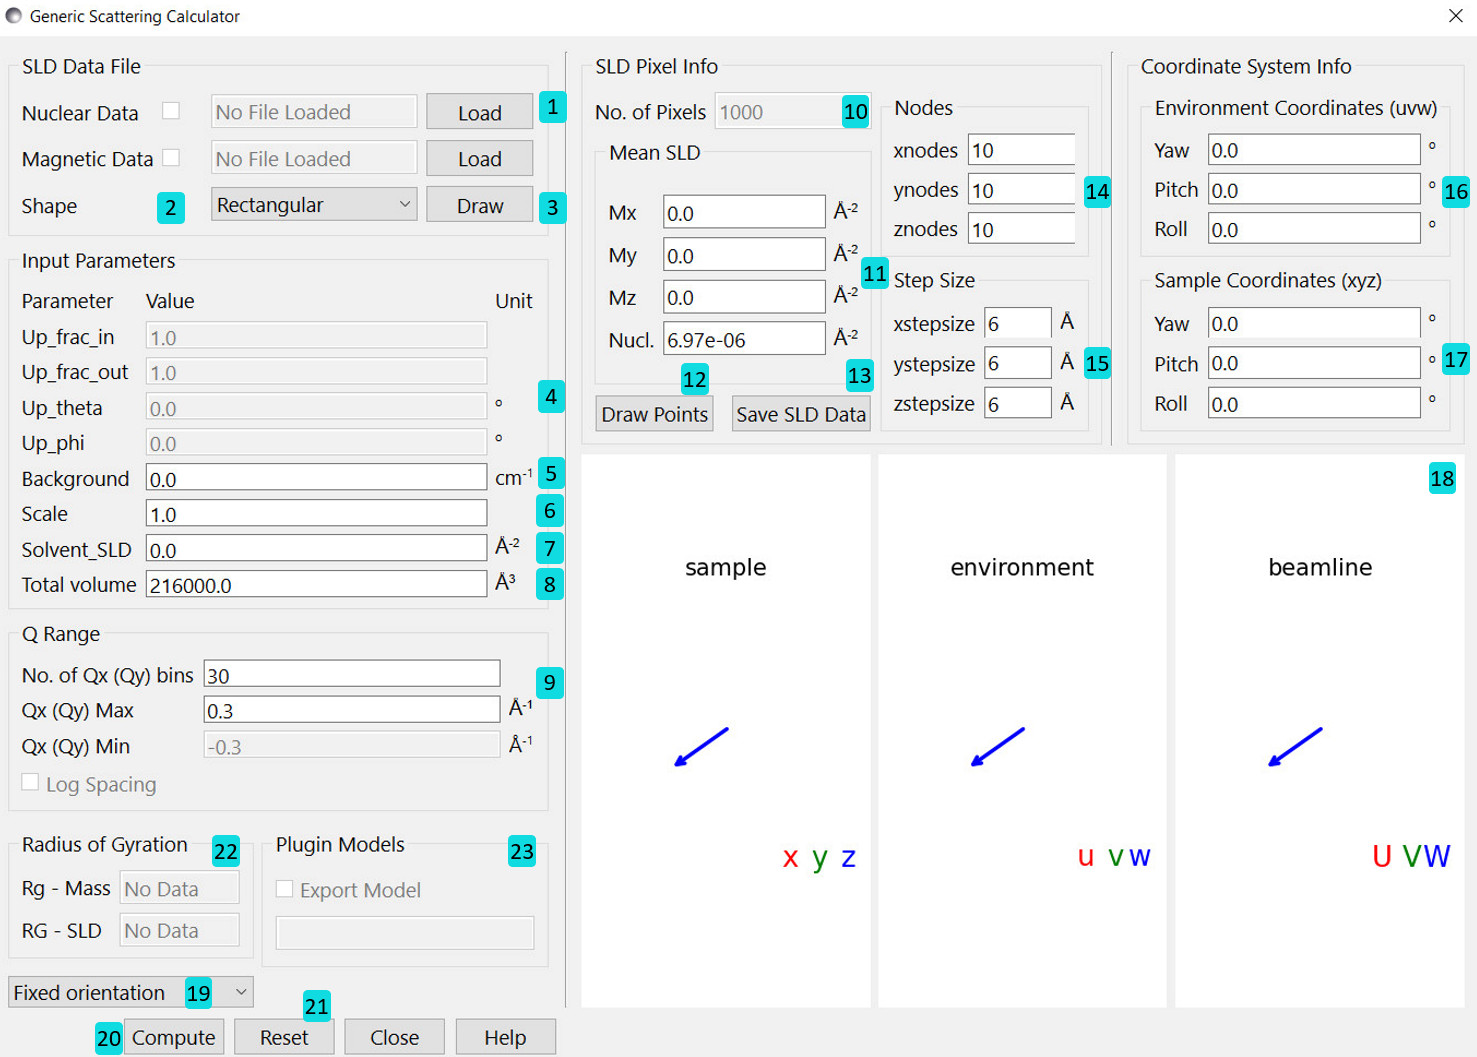Viewport: 1477px width, 1057px height.
Task: Click Save SLD Data button
Action: 800,414
